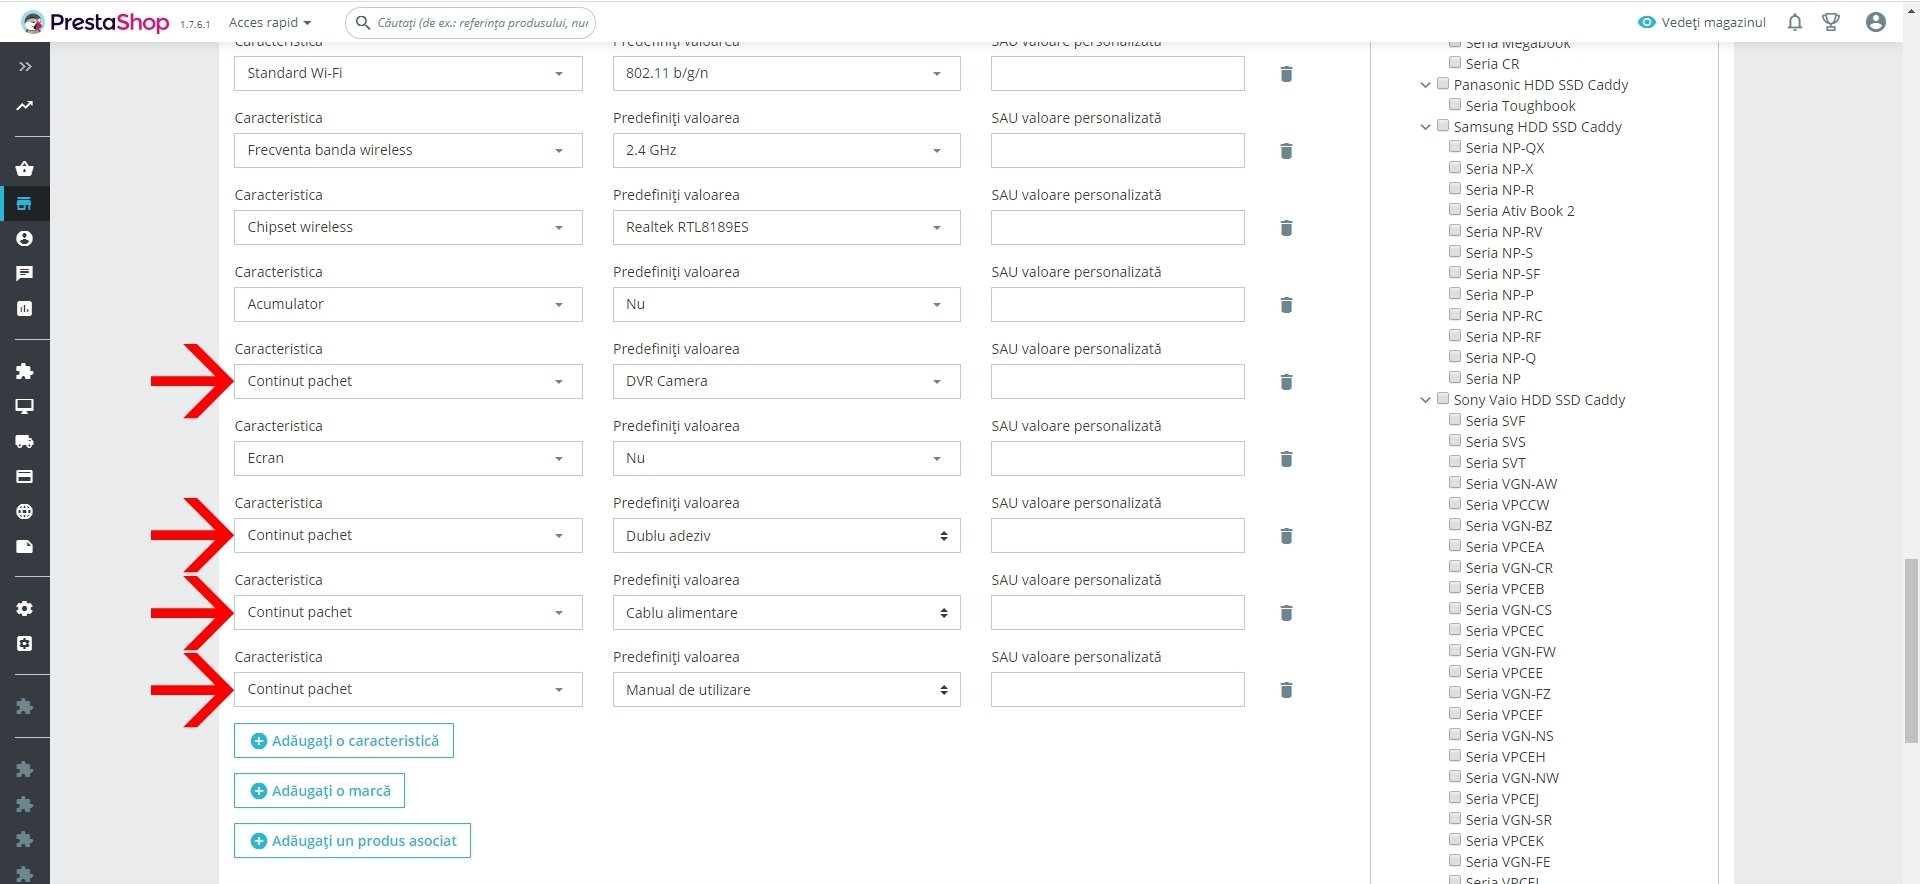Viewport: 1920px width, 884px height.
Task: Open the Standard Wi-Fi feature dropdown
Action: [x=408, y=73]
